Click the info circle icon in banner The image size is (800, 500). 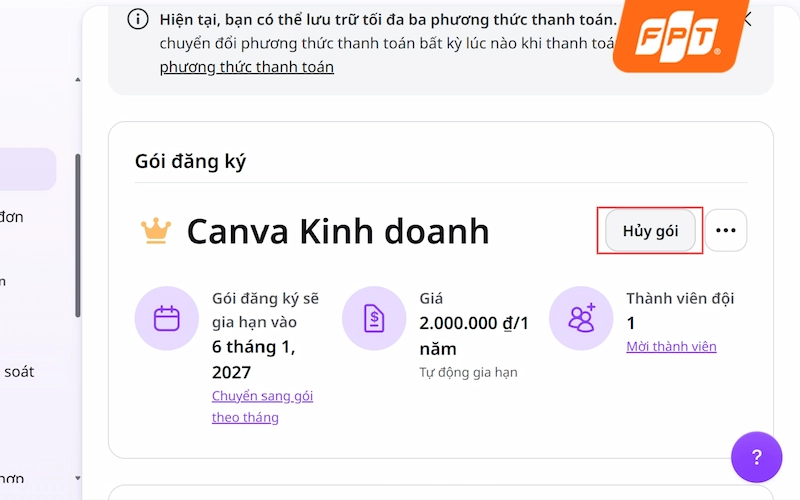click(138, 19)
